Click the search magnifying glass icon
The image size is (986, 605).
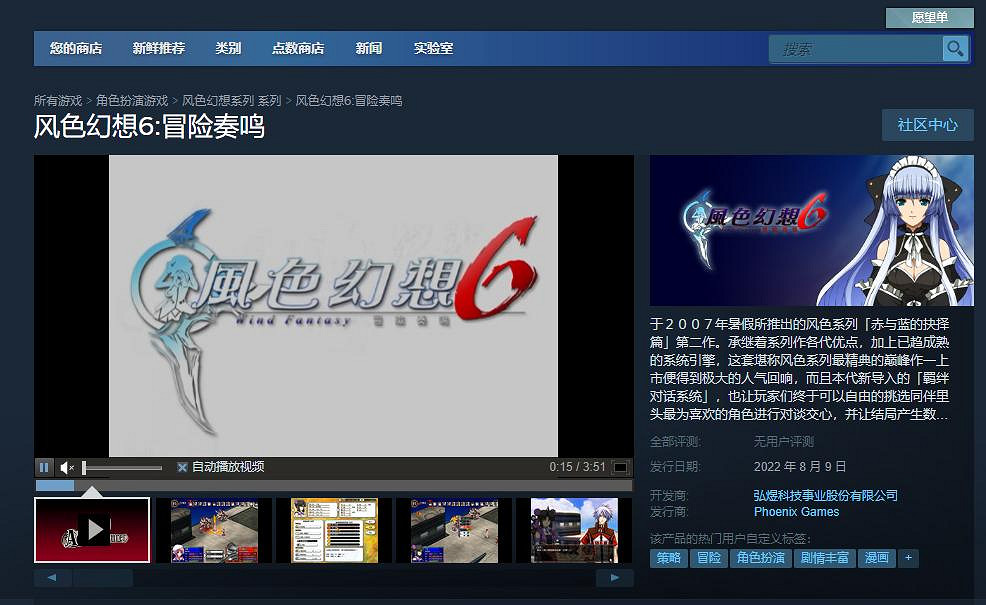click(x=955, y=48)
